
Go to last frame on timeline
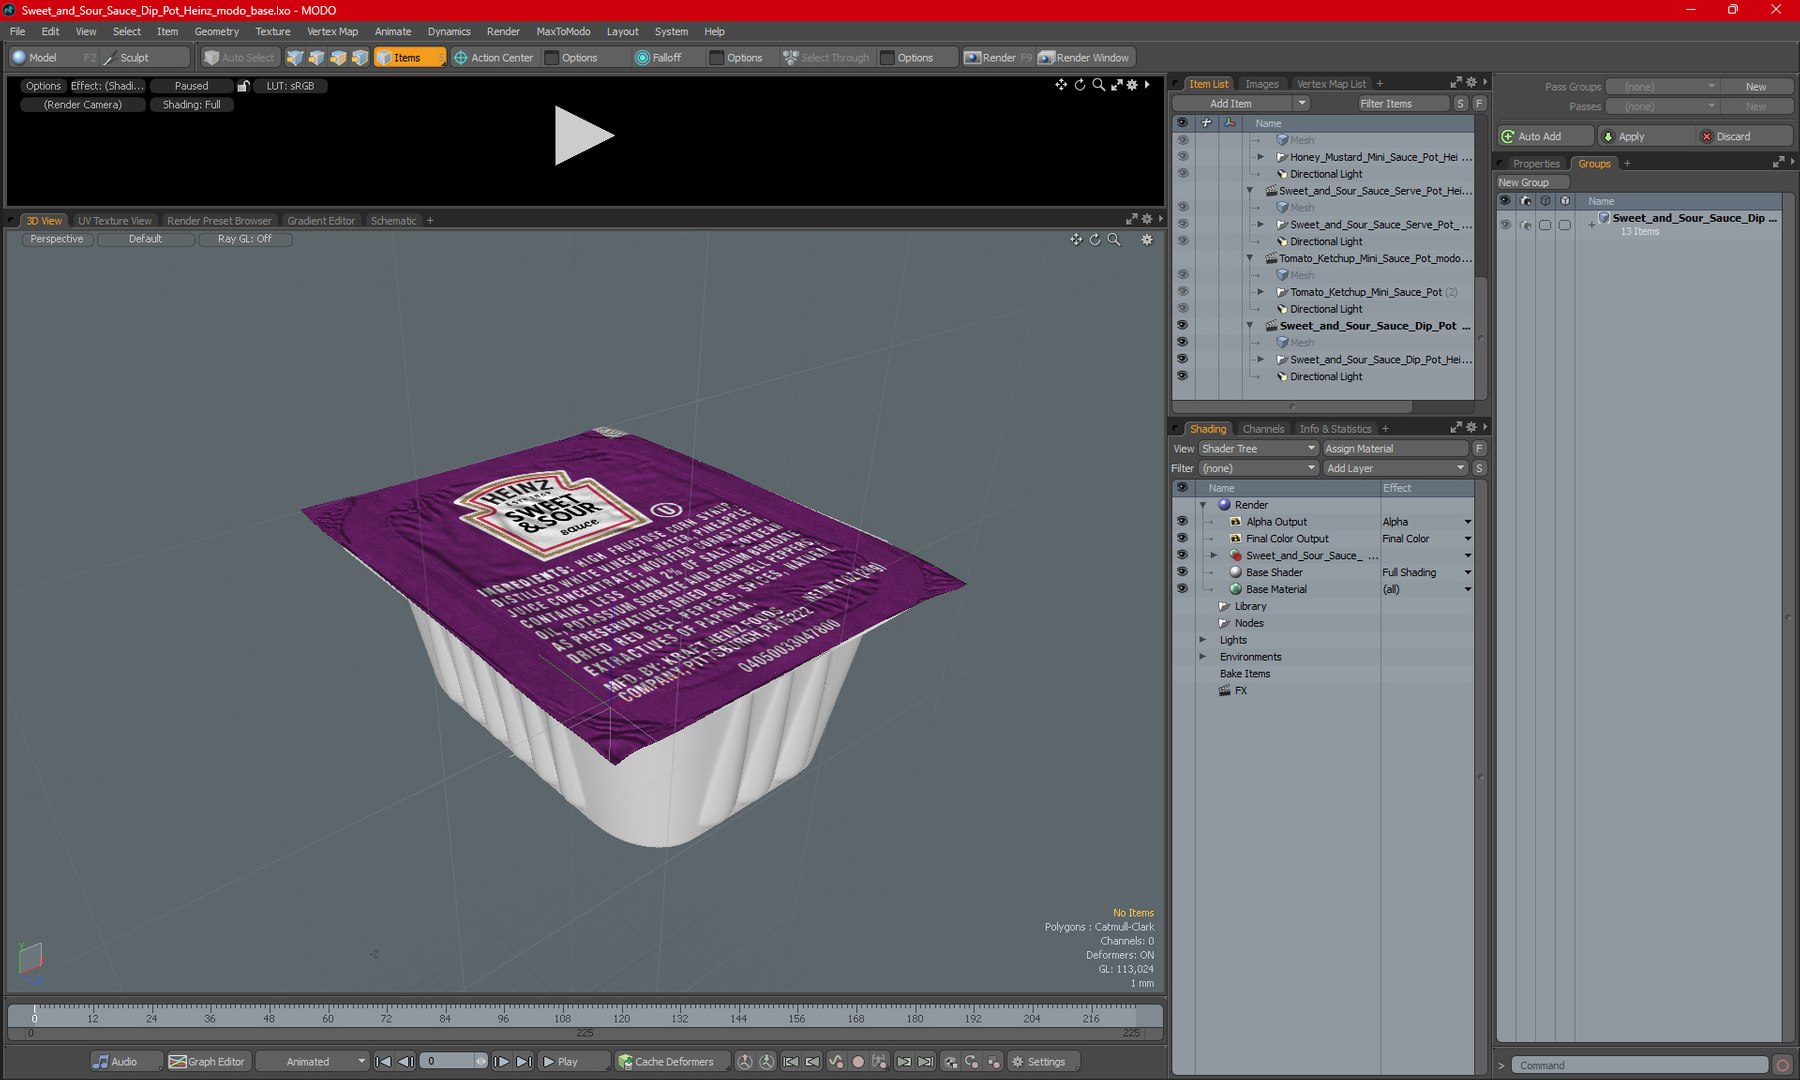524,1061
